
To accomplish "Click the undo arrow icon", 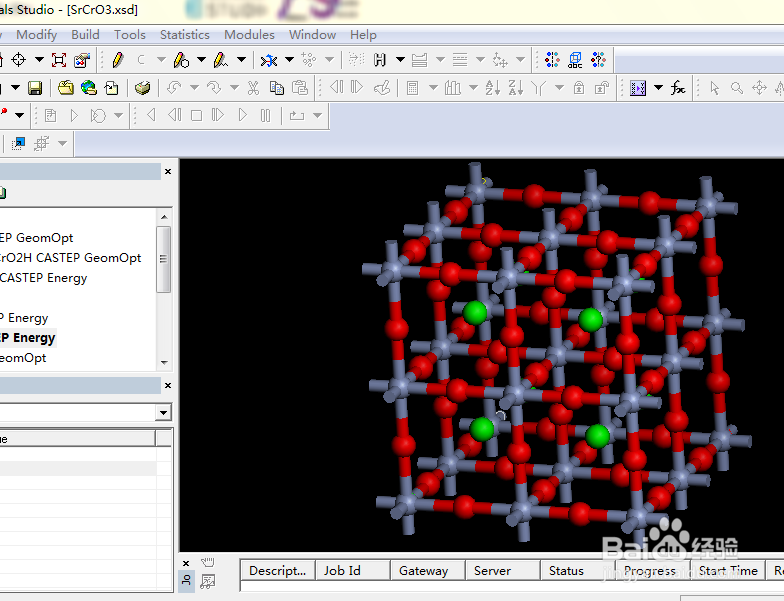I will pyautogui.click(x=174, y=88).
